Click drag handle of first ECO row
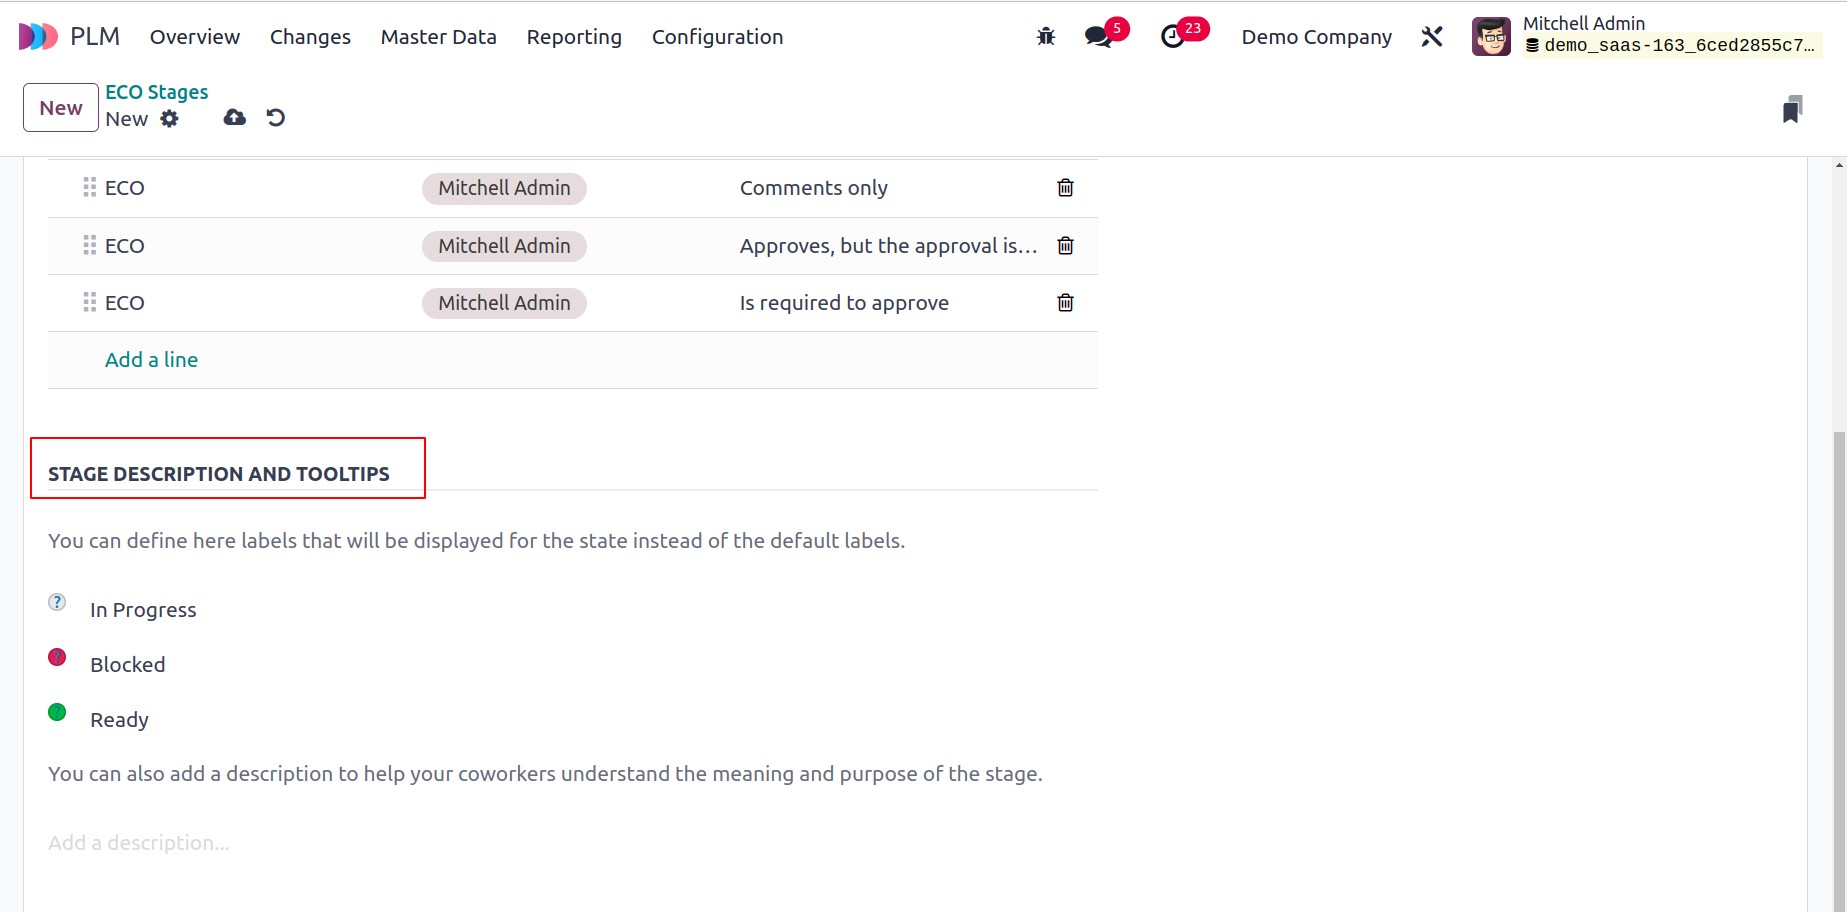This screenshot has width=1847, height=912. point(90,187)
